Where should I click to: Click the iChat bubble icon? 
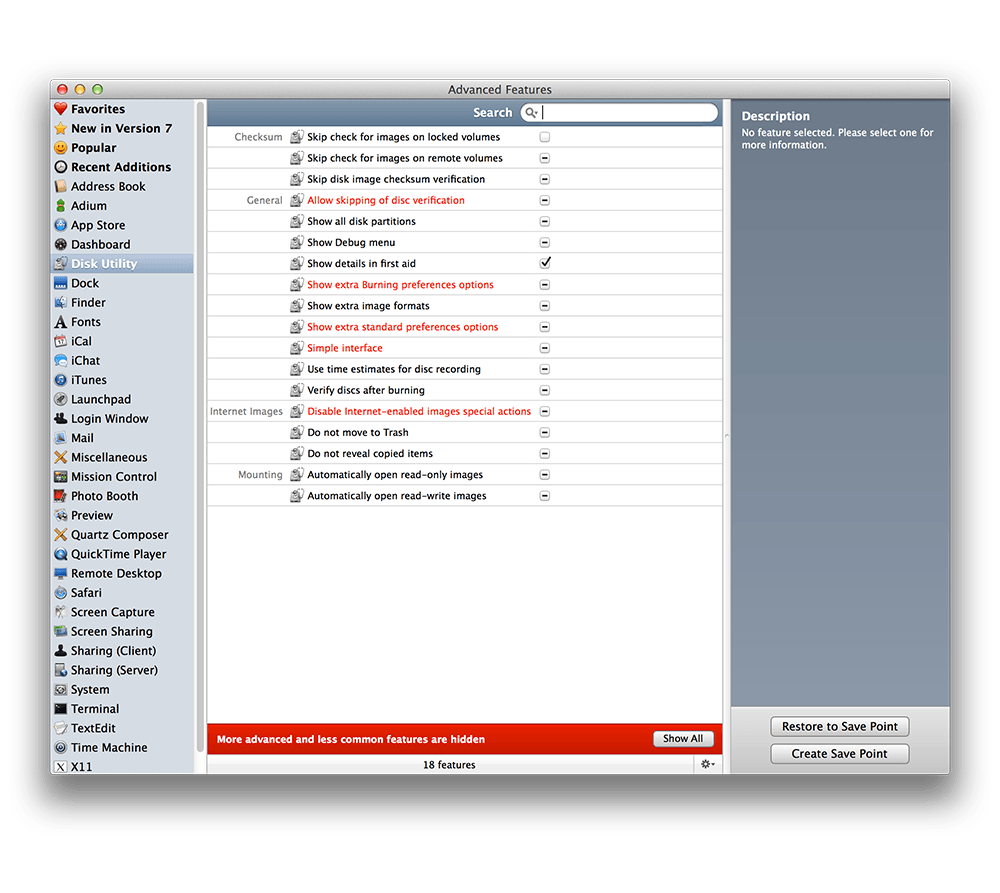tap(61, 360)
